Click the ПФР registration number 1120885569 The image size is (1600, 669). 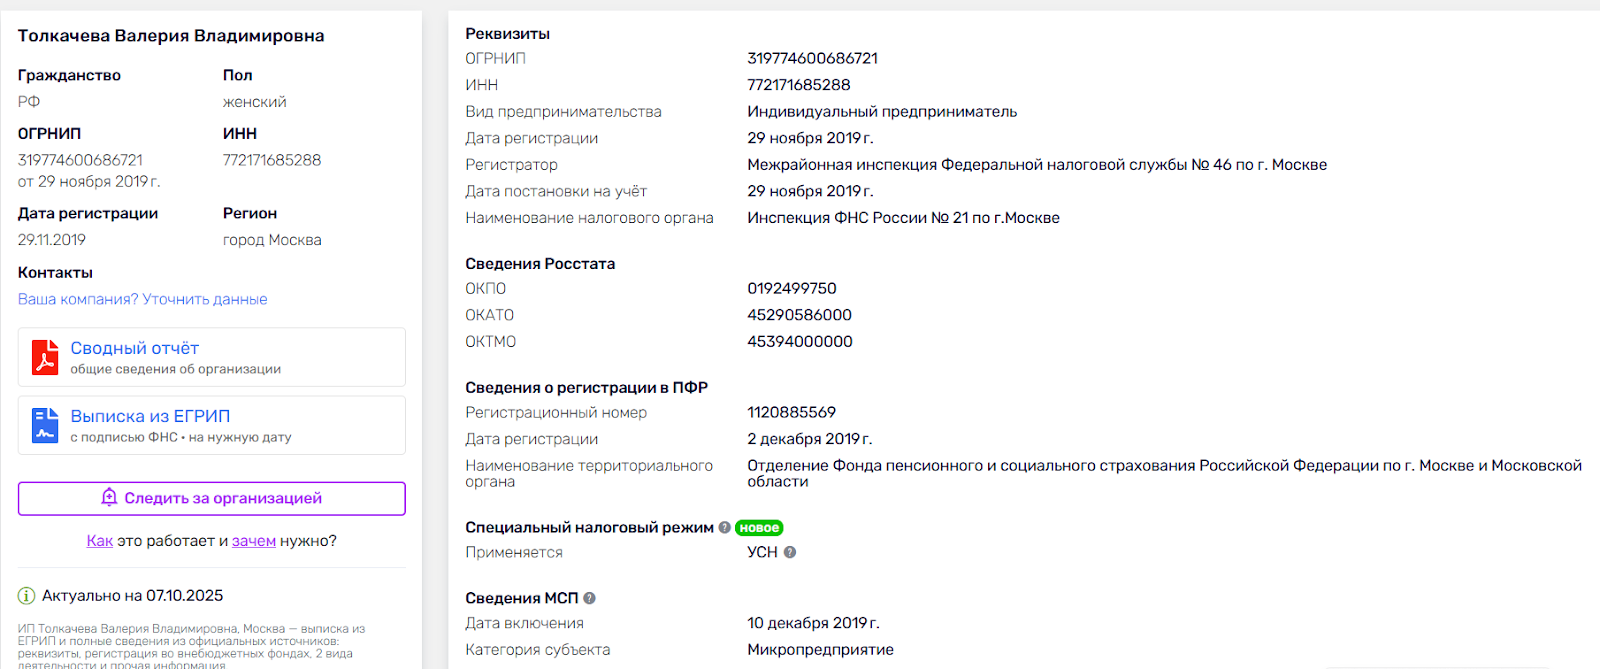tap(791, 412)
